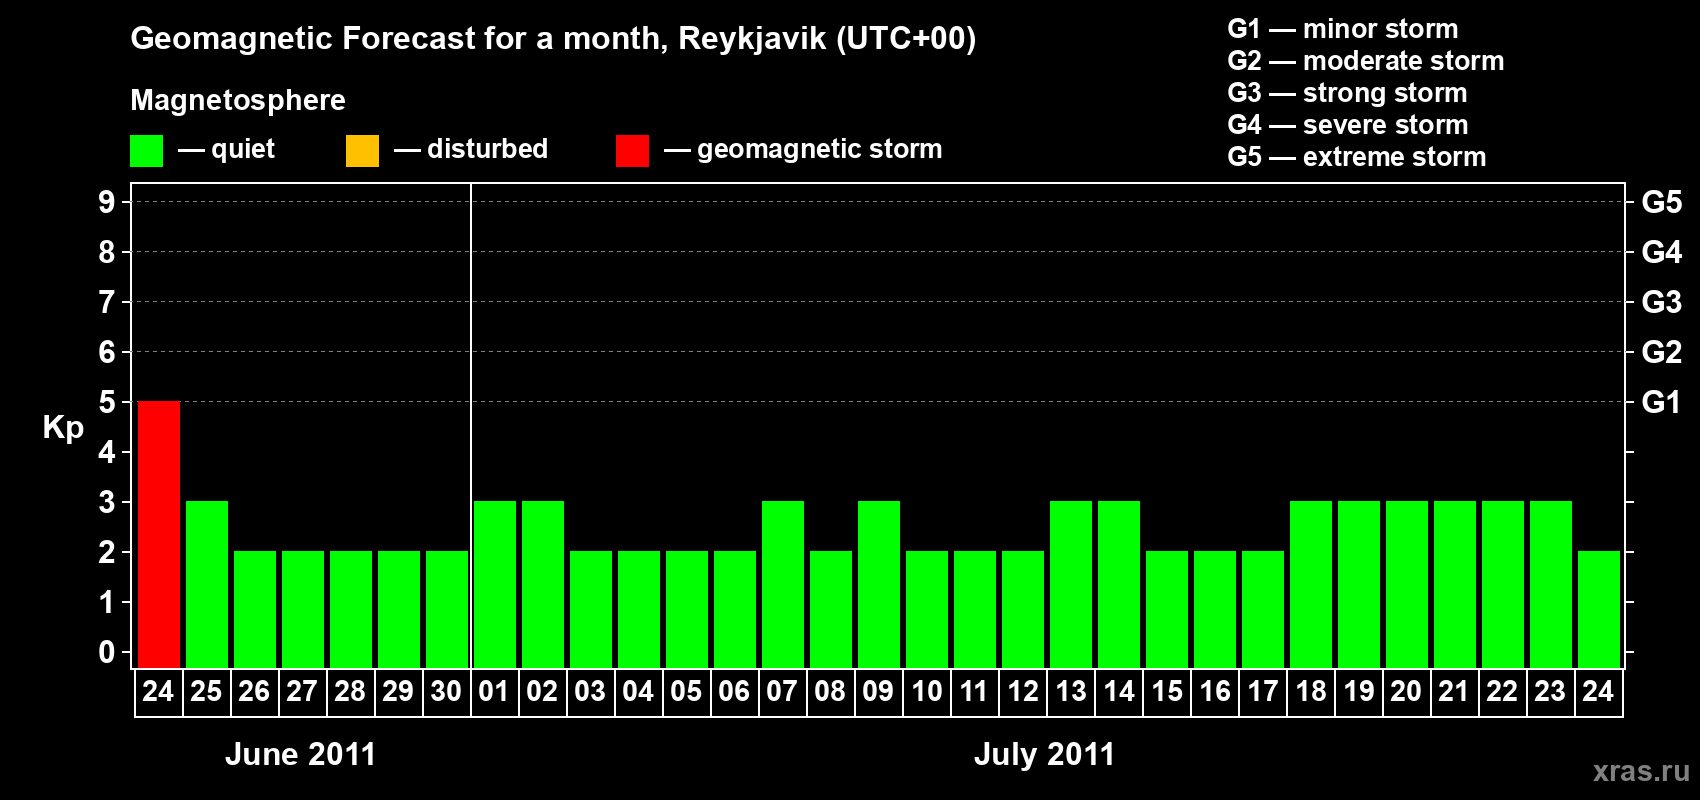Click 'G2 — moderate storm' legend entry
The image size is (1700, 800).
(x=1366, y=61)
